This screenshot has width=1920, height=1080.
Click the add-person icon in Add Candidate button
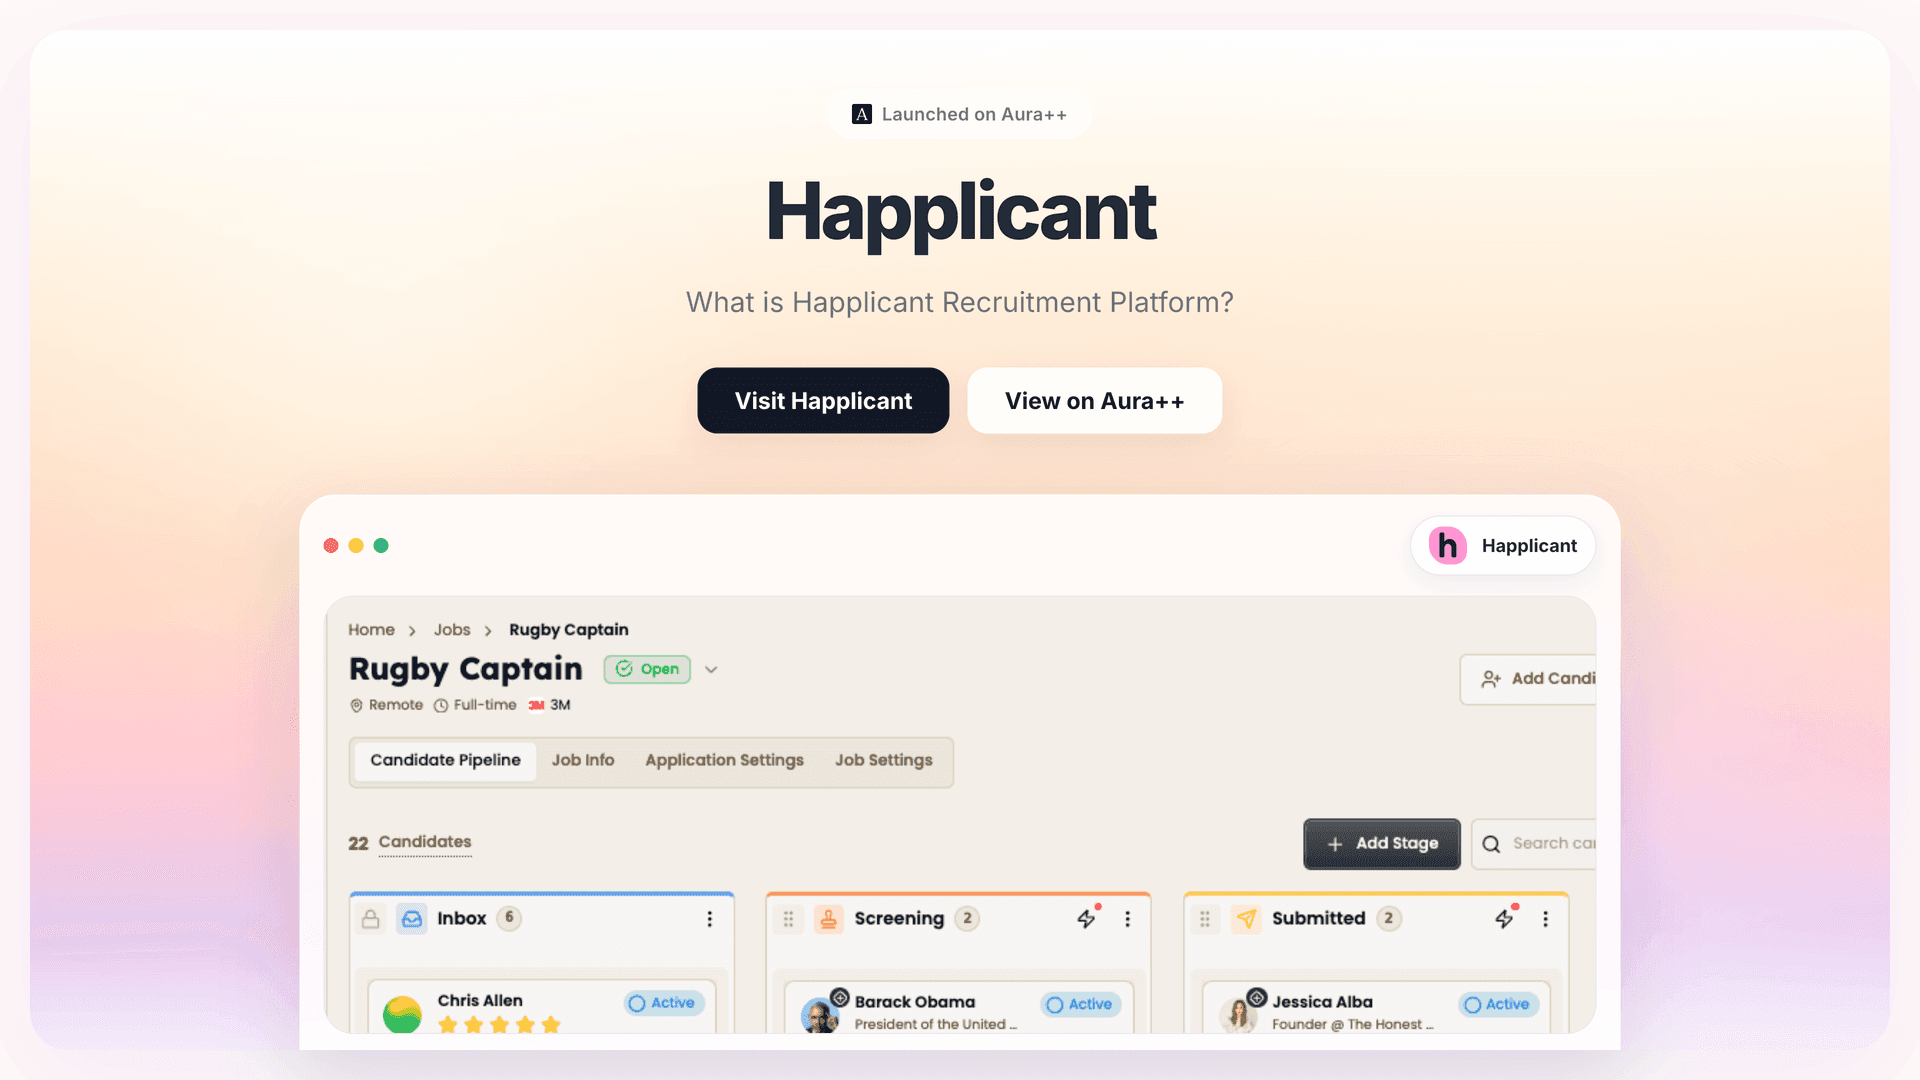(1491, 679)
